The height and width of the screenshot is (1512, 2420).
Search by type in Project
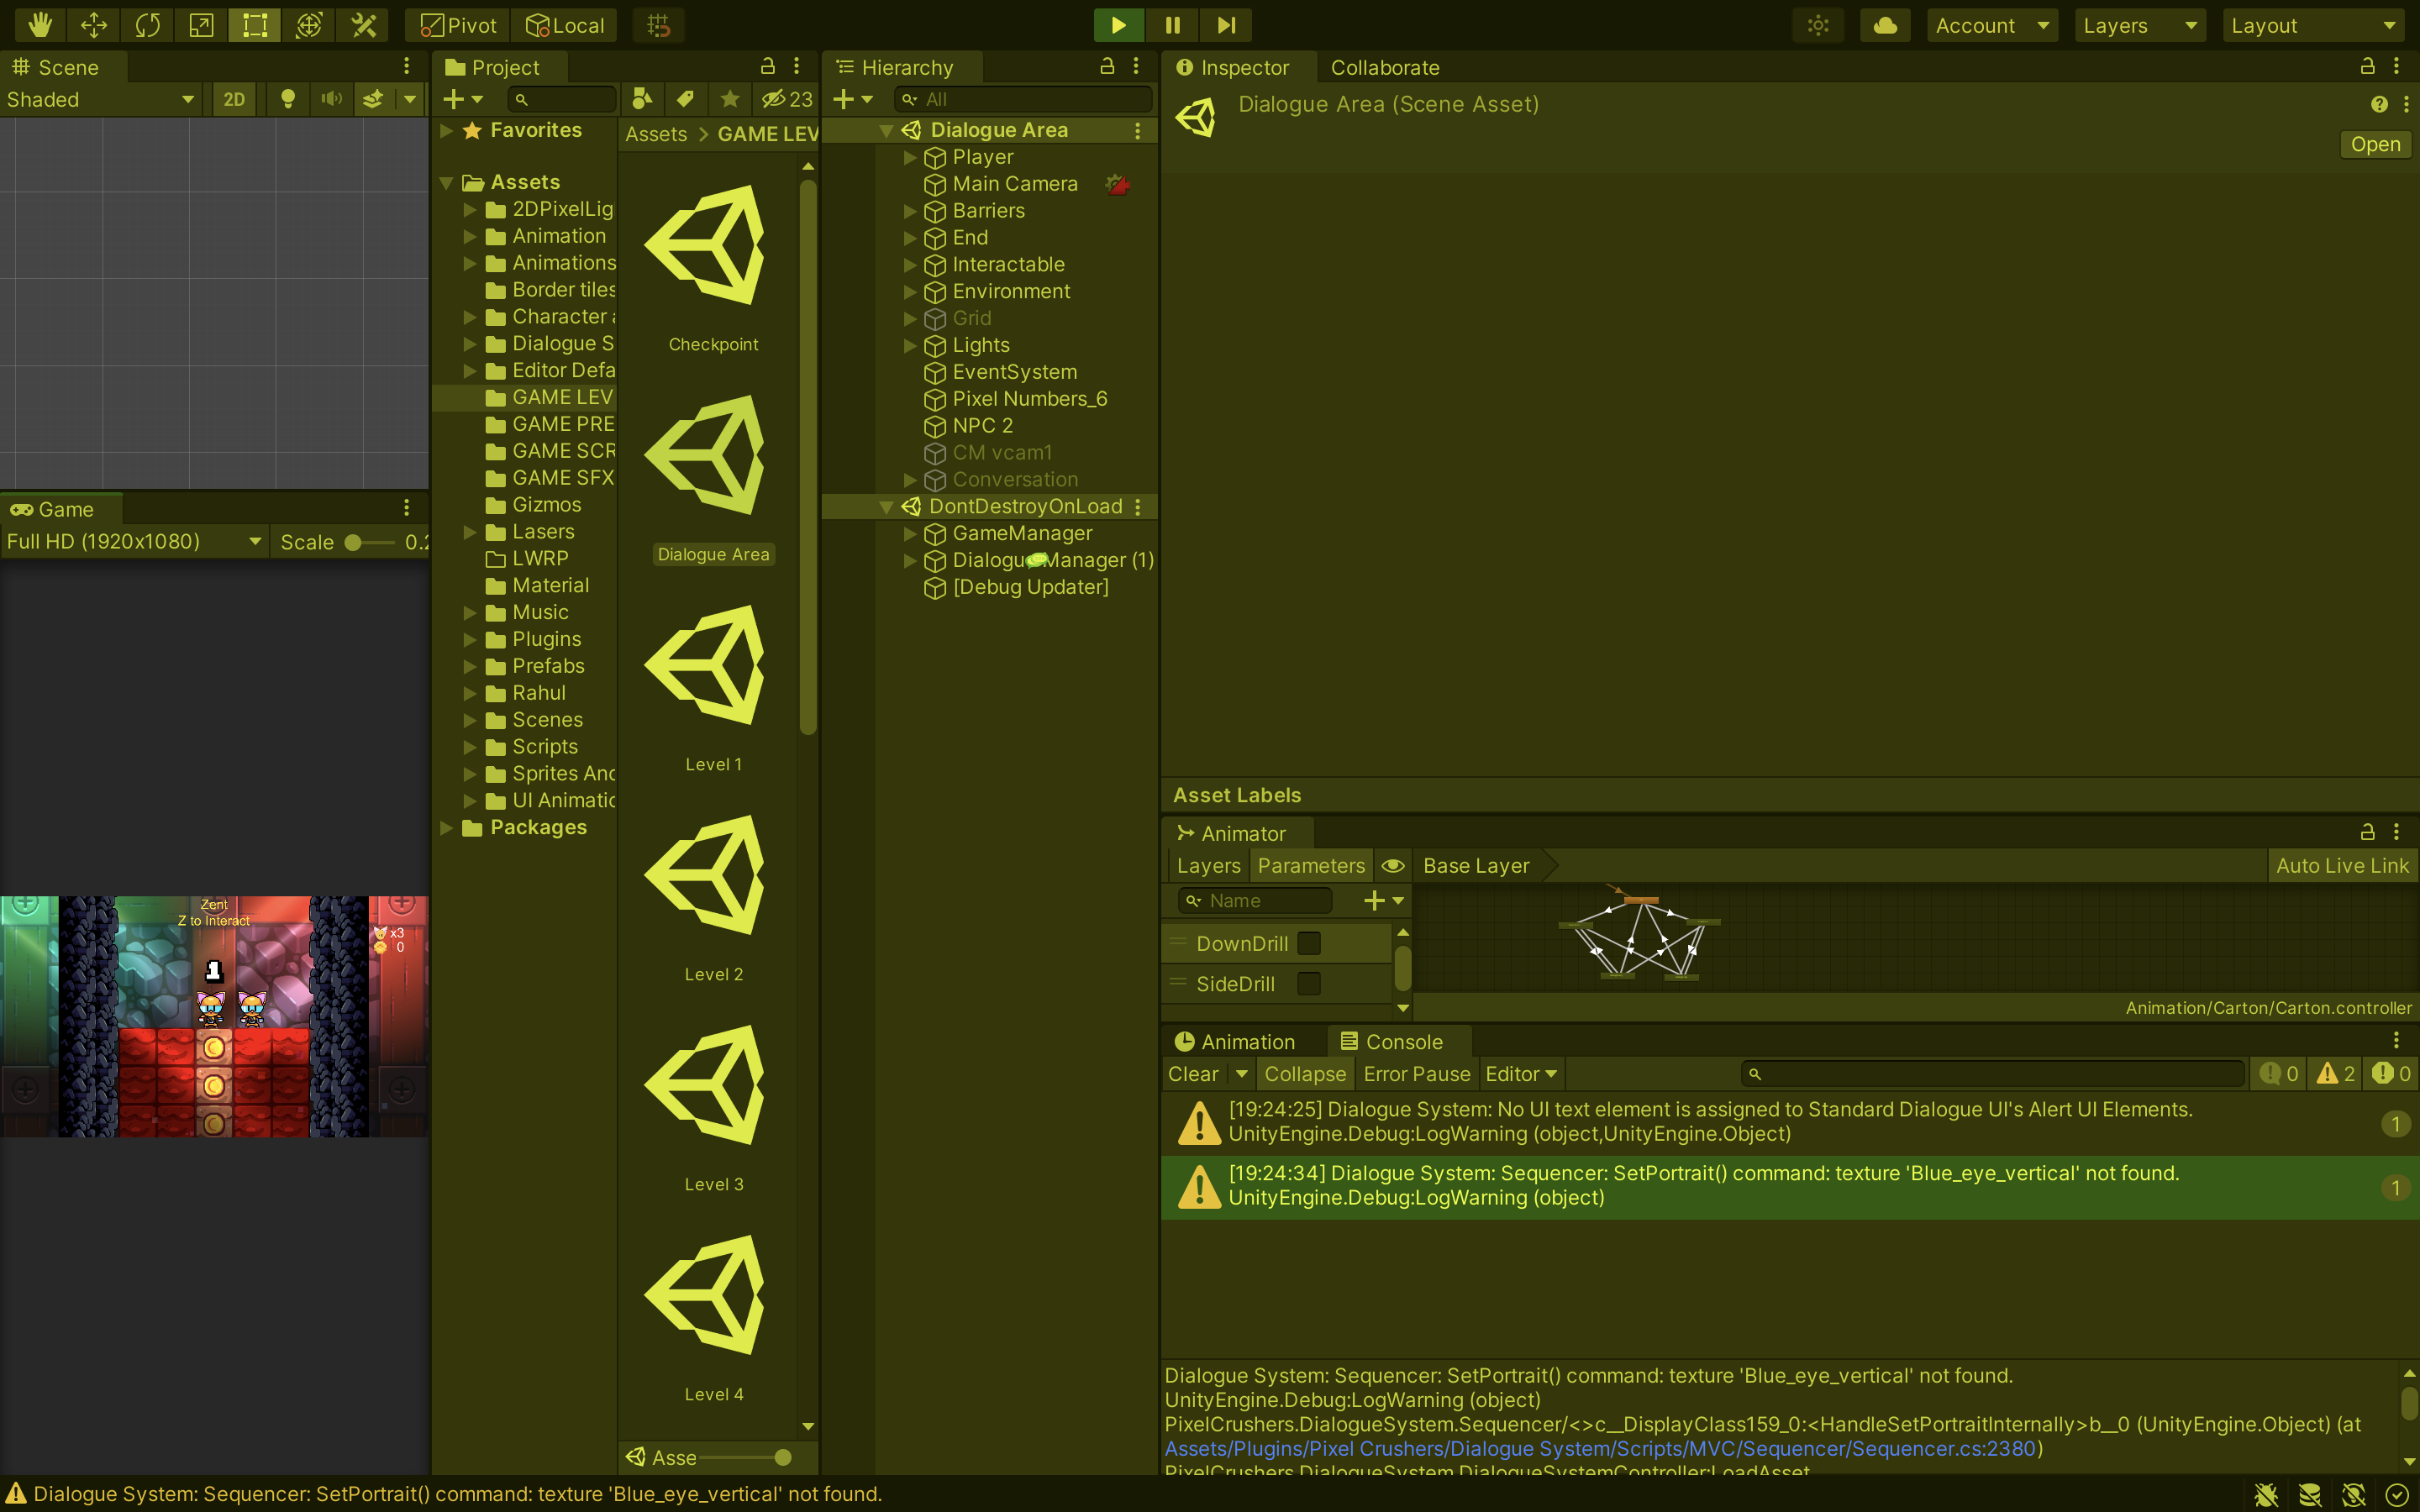point(643,99)
